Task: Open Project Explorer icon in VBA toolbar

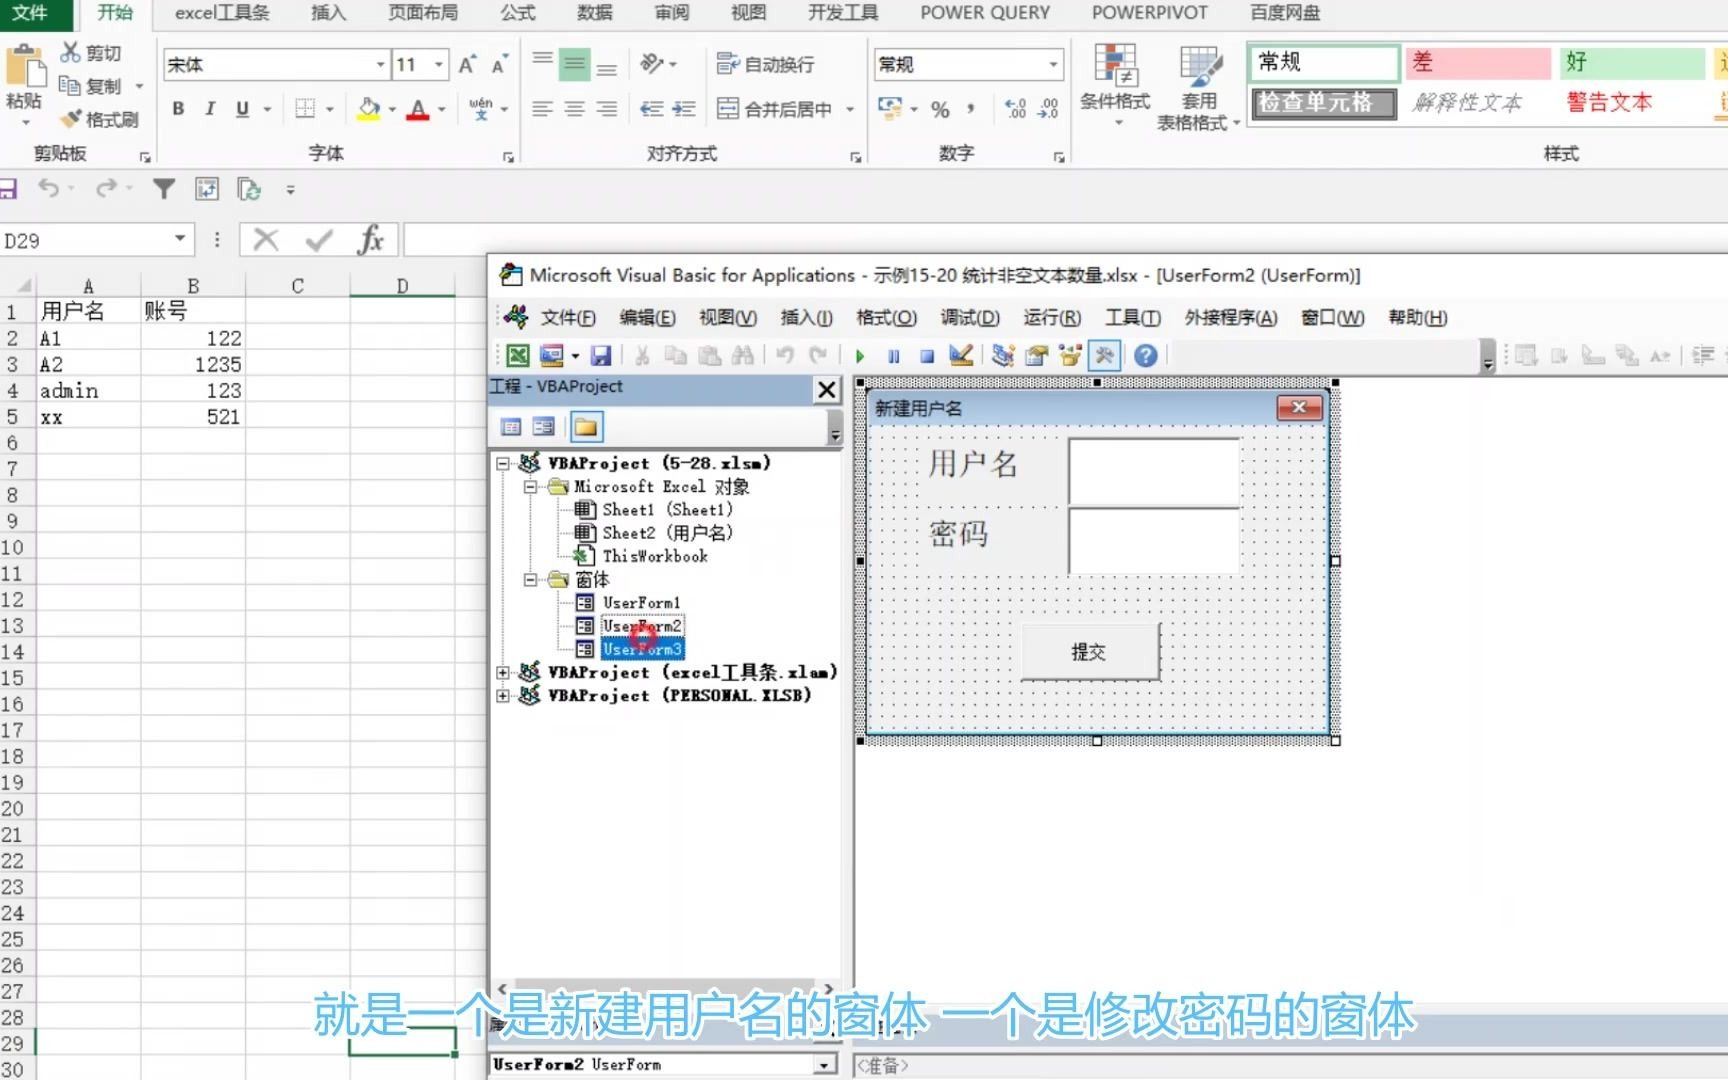Action: pyautogui.click(x=1003, y=355)
